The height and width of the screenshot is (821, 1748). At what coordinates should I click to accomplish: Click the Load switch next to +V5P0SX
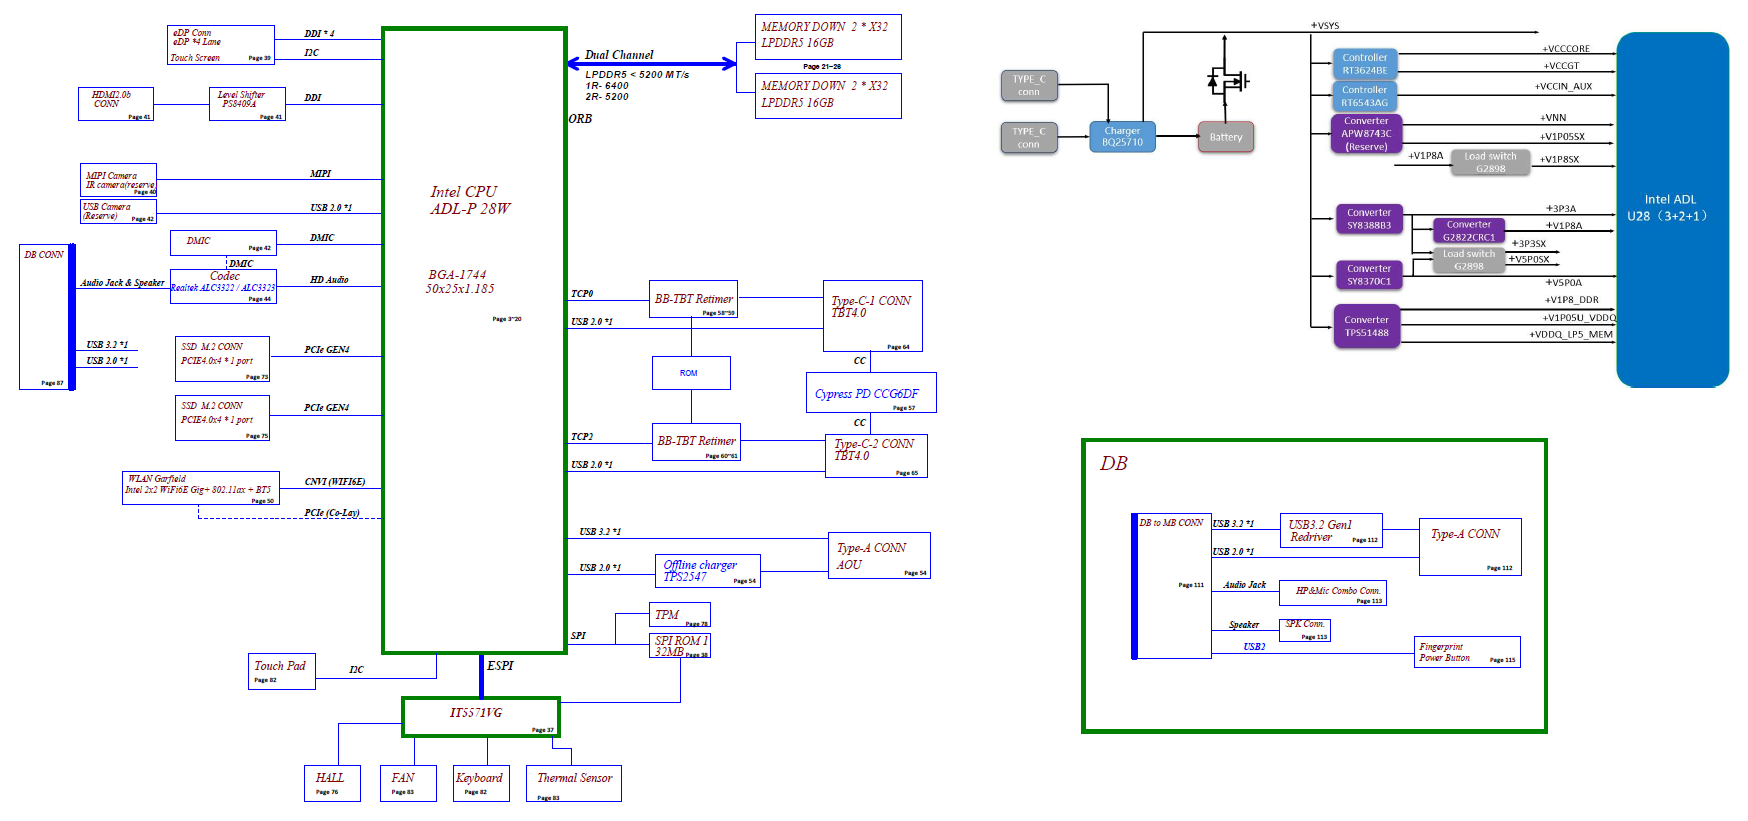1469,260
